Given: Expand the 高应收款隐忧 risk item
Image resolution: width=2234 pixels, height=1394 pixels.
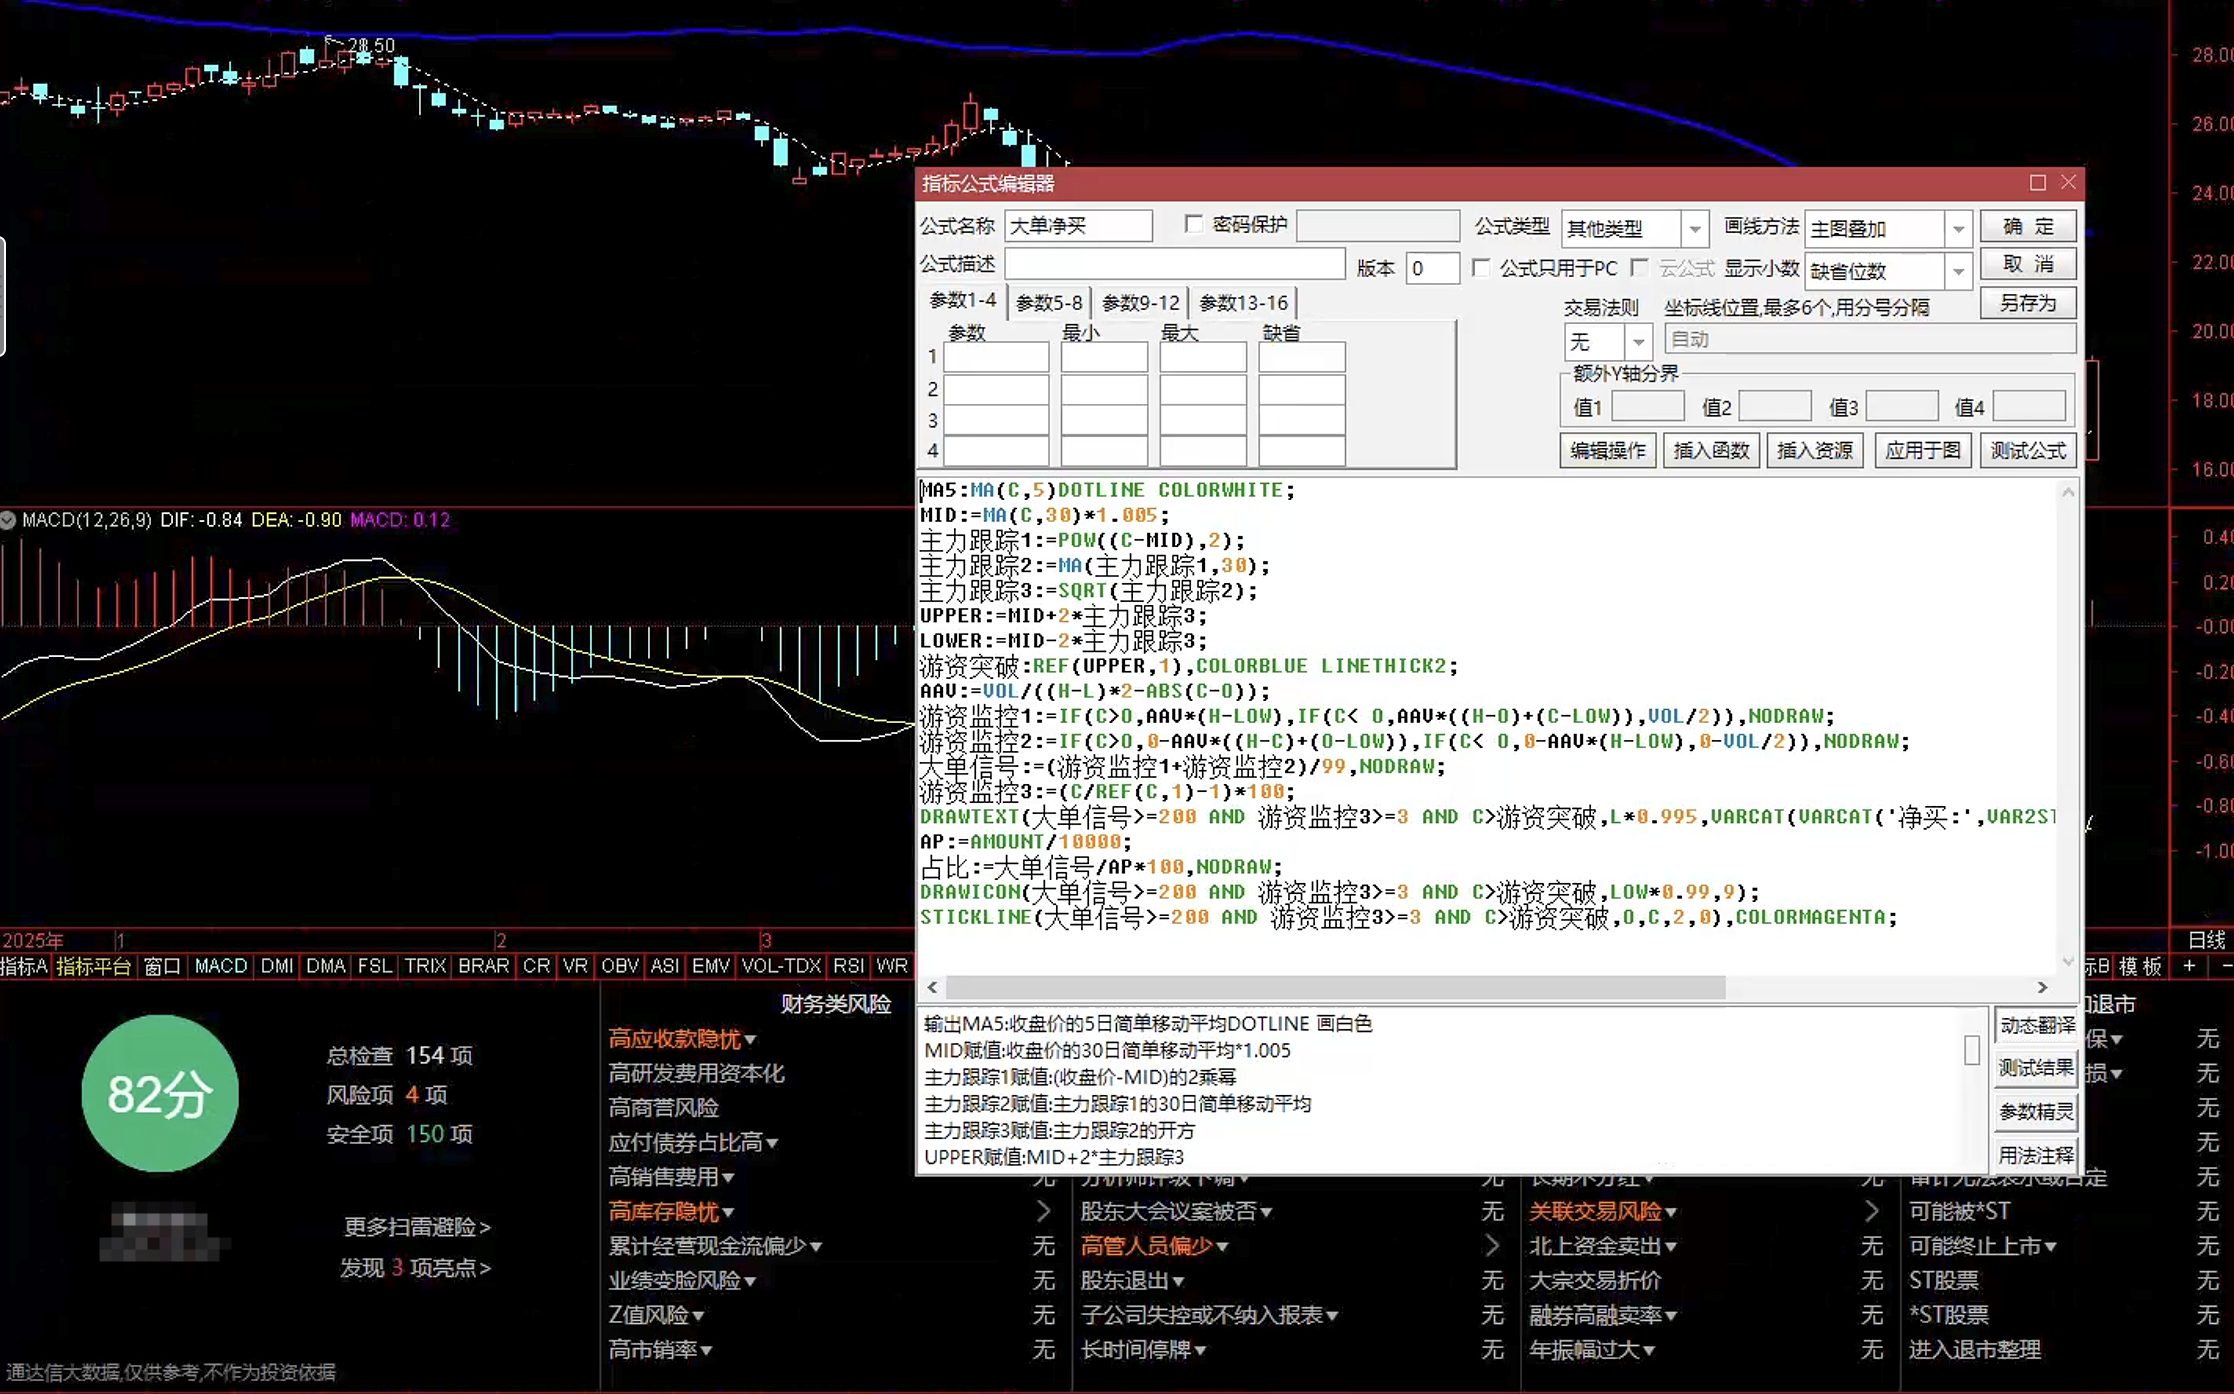Looking at the screenshot, I should tap(750, 1040).
